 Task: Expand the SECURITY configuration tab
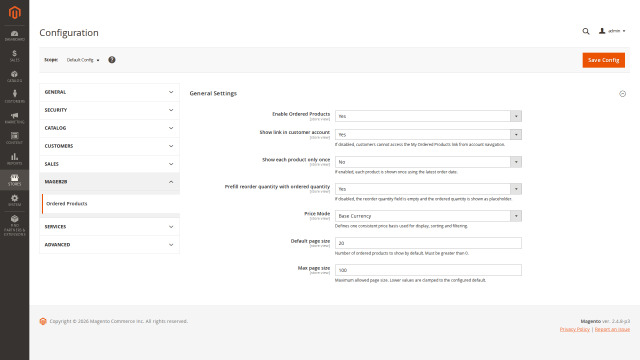pos(109,110)
